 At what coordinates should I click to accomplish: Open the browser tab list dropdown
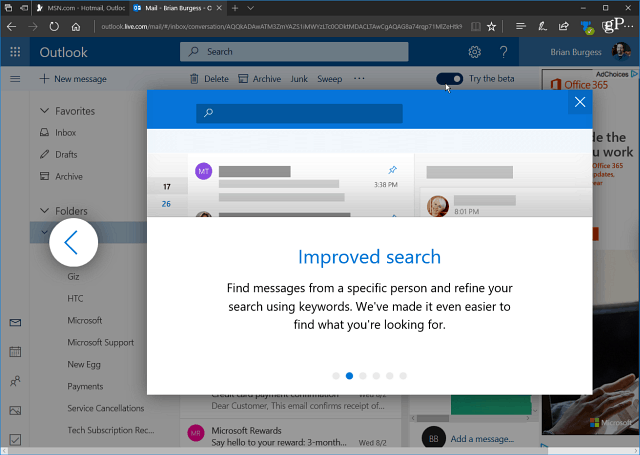point(251,8)
